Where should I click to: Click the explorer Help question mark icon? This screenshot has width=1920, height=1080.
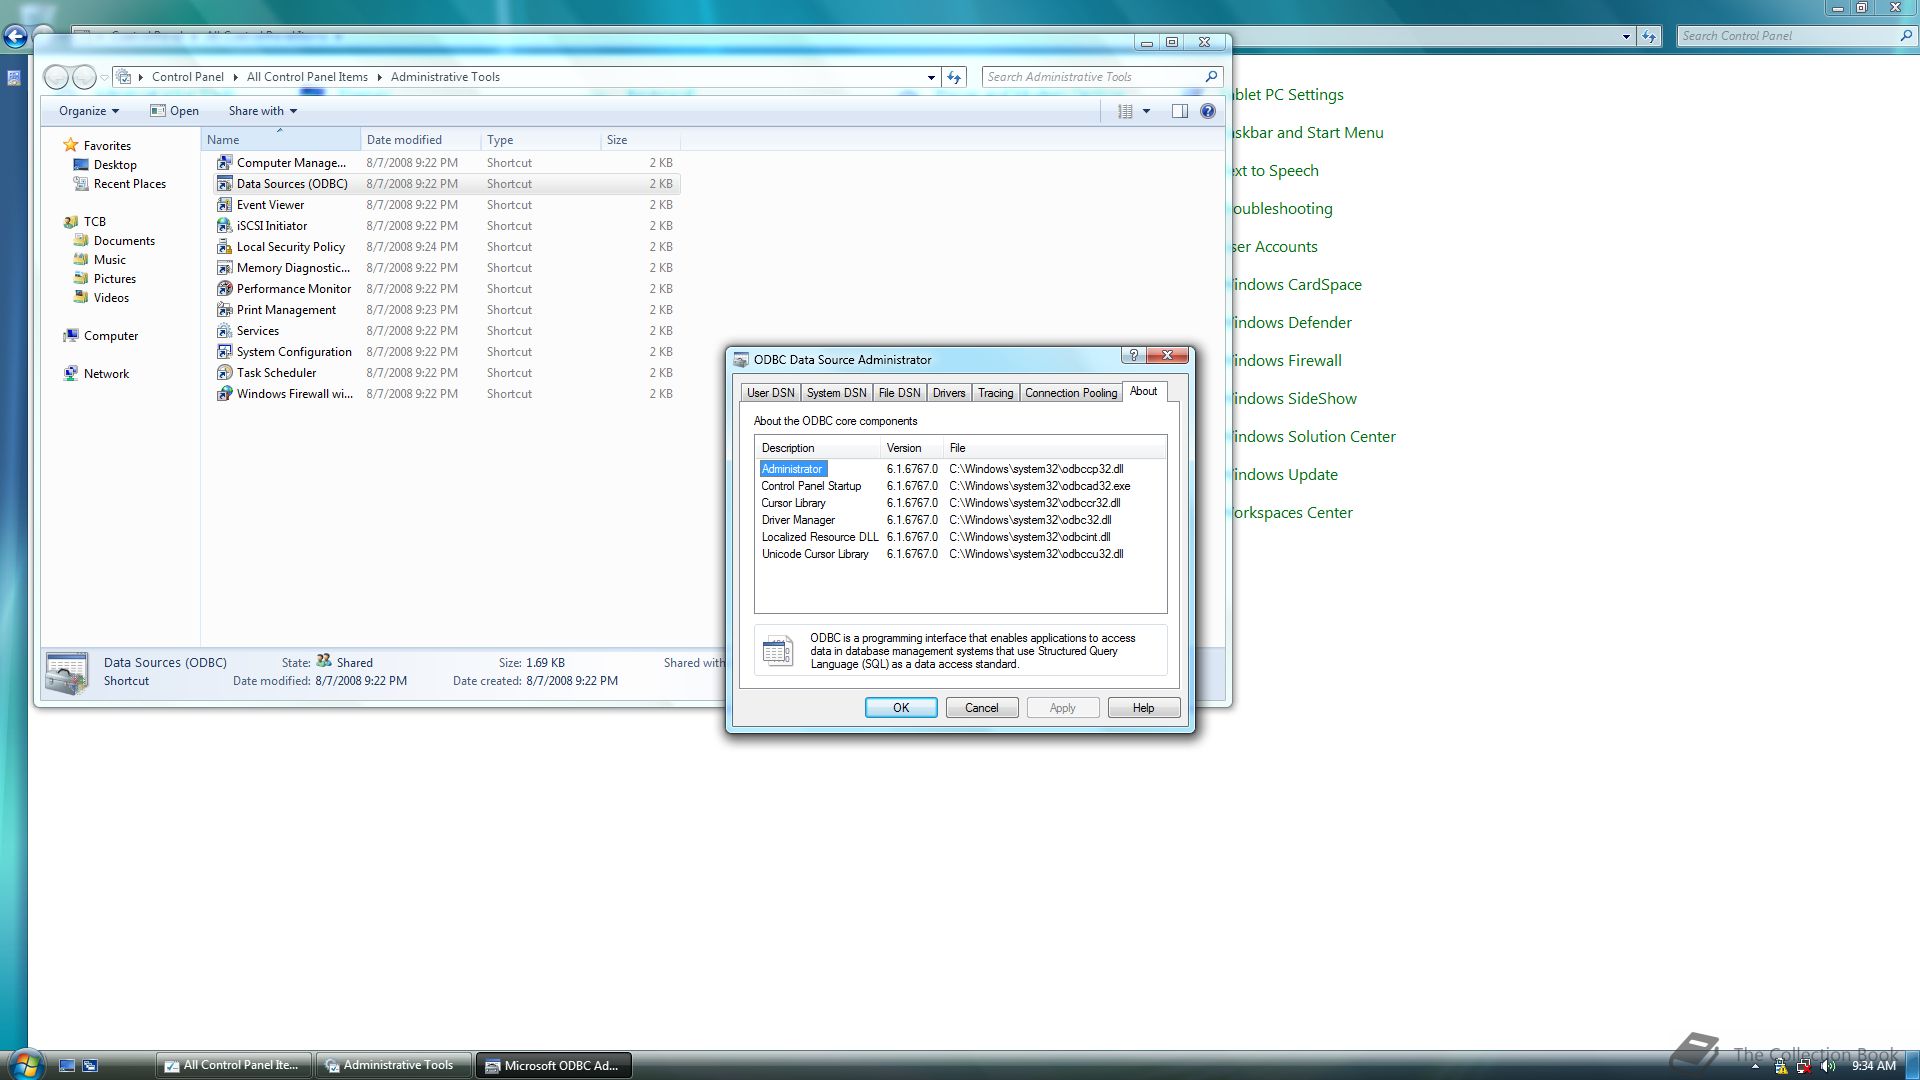coord(1208,111)
